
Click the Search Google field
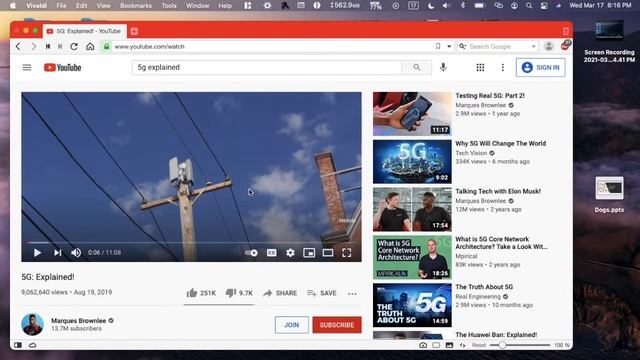pos(498,47)
